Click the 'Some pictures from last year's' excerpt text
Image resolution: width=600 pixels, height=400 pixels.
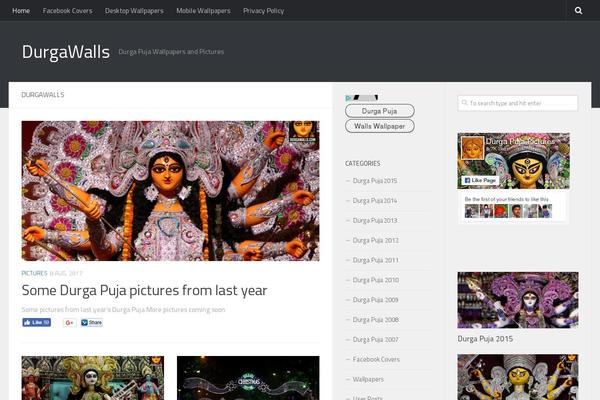(x=123, y=310)
